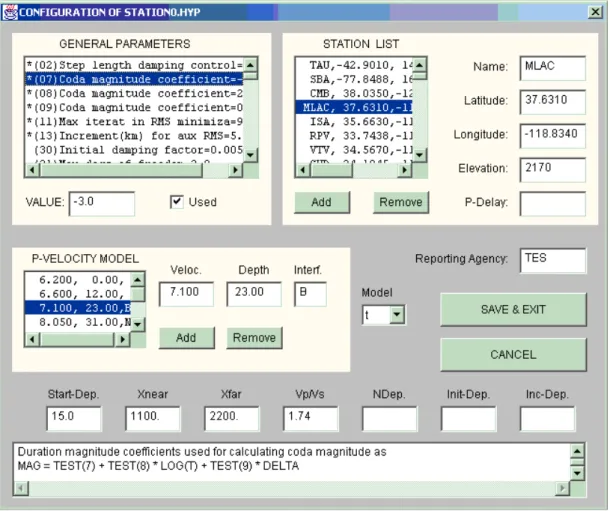Viewport: 610px width, 511px height.
Task: Click General Parameters list scroll-up arrow
Action: tap(250, 65)
